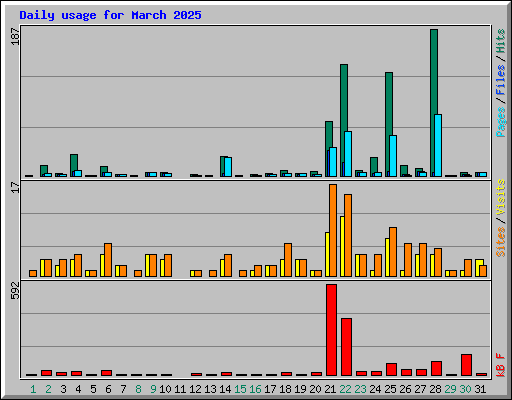Click the yellow "Visits" legend label

point(501,198)
